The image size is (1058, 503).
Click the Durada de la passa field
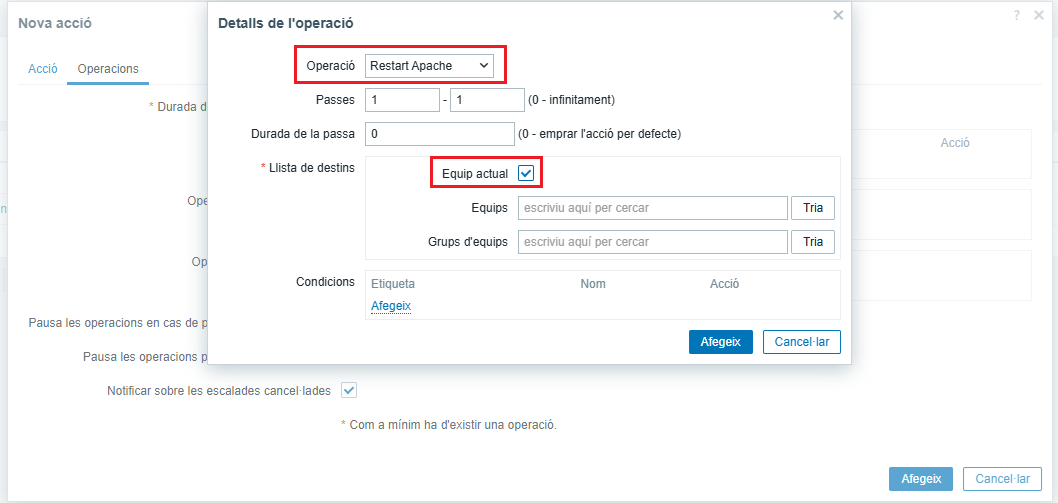click(439, 133)
